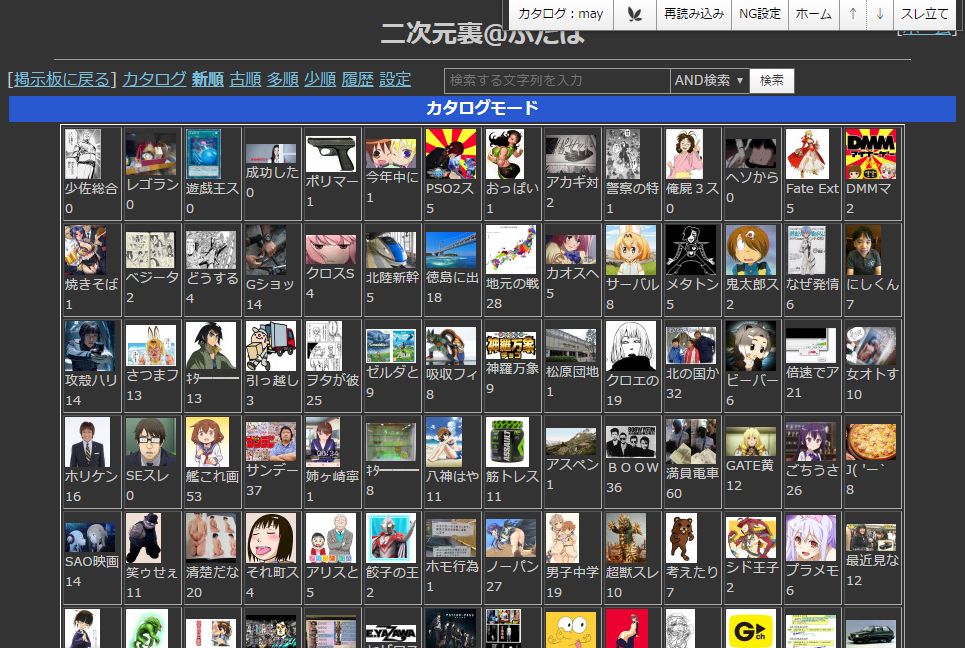This screenshot has width=965, height=648.
Task: Sort catalog by 古順 (oldest)
Action: pyautogui.click(x=245, y=79)
